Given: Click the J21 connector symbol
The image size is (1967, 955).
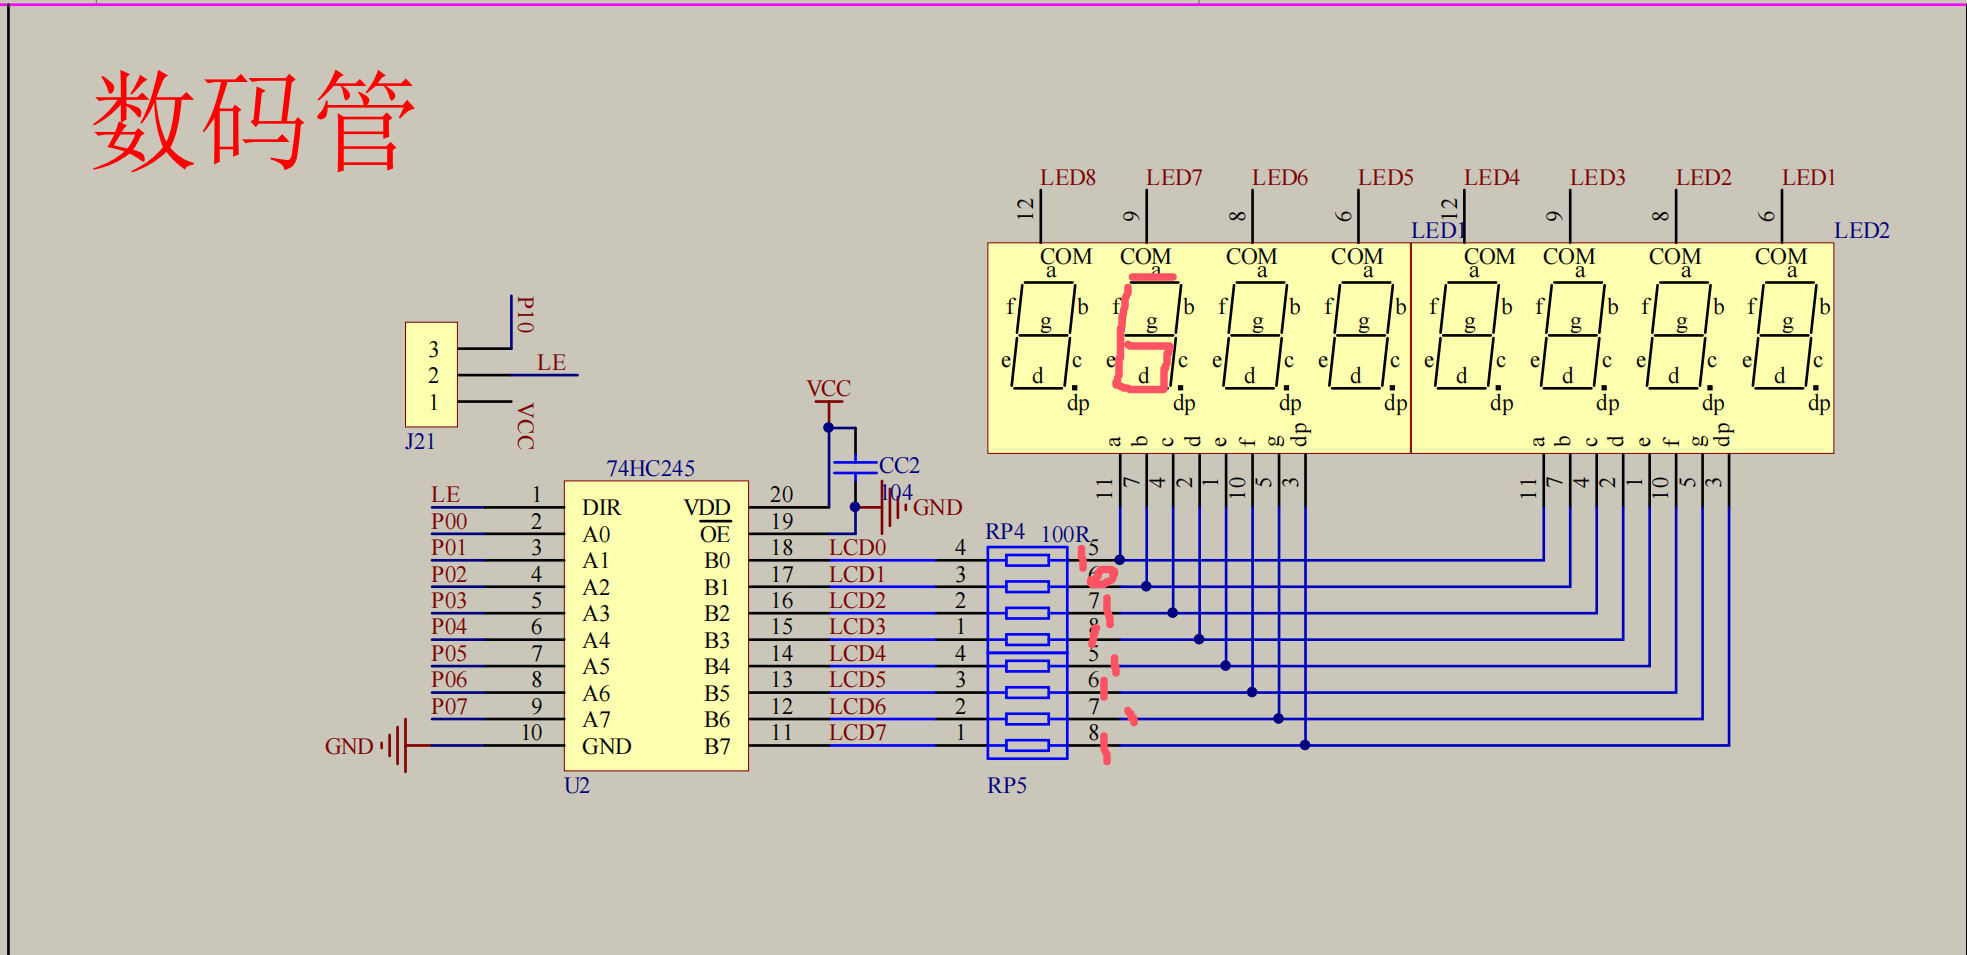Looking at the screenshot, I should (x=431, y=375).
